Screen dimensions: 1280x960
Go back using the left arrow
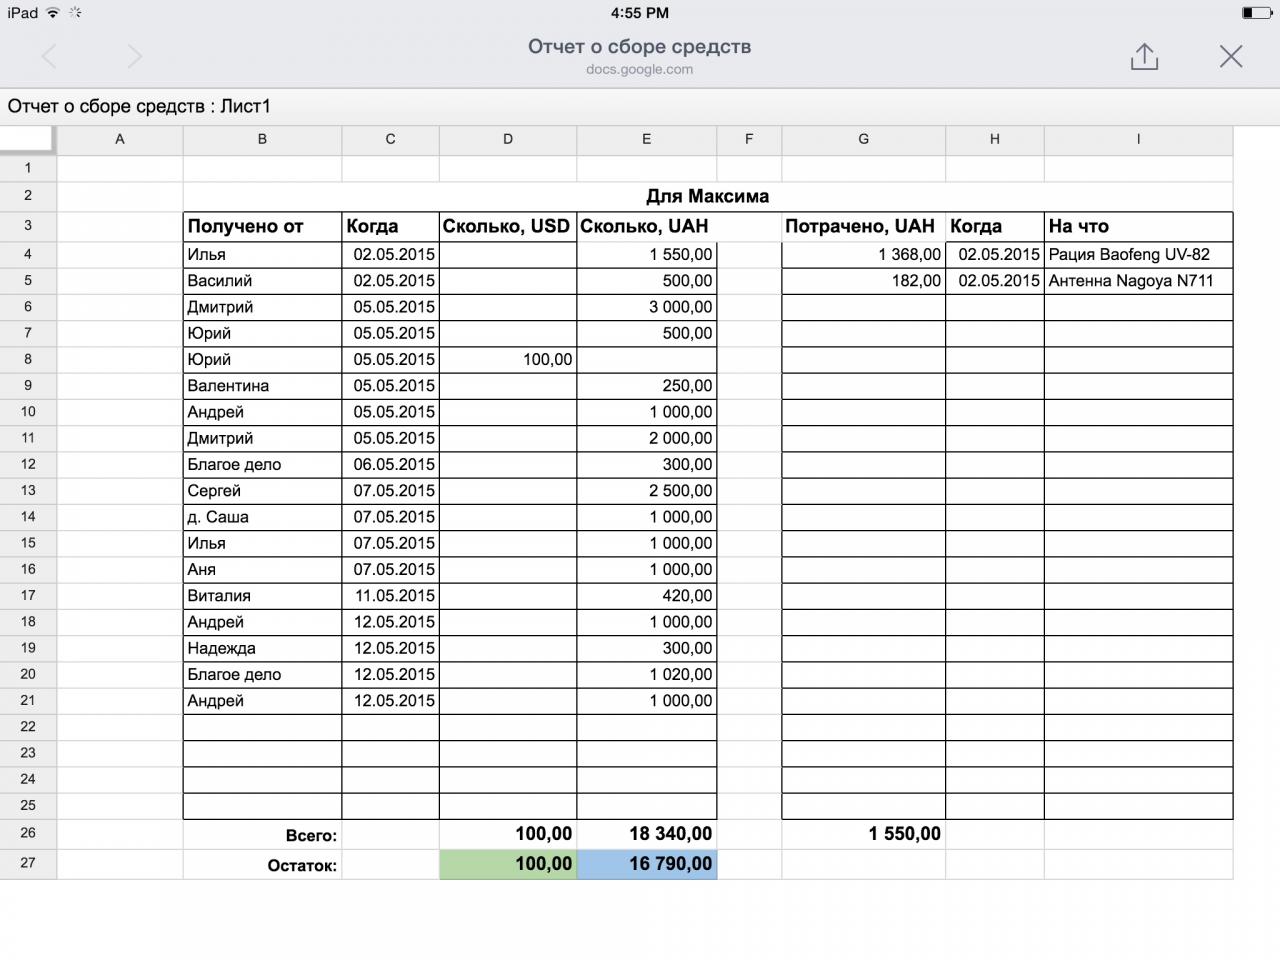pos(49,57)
